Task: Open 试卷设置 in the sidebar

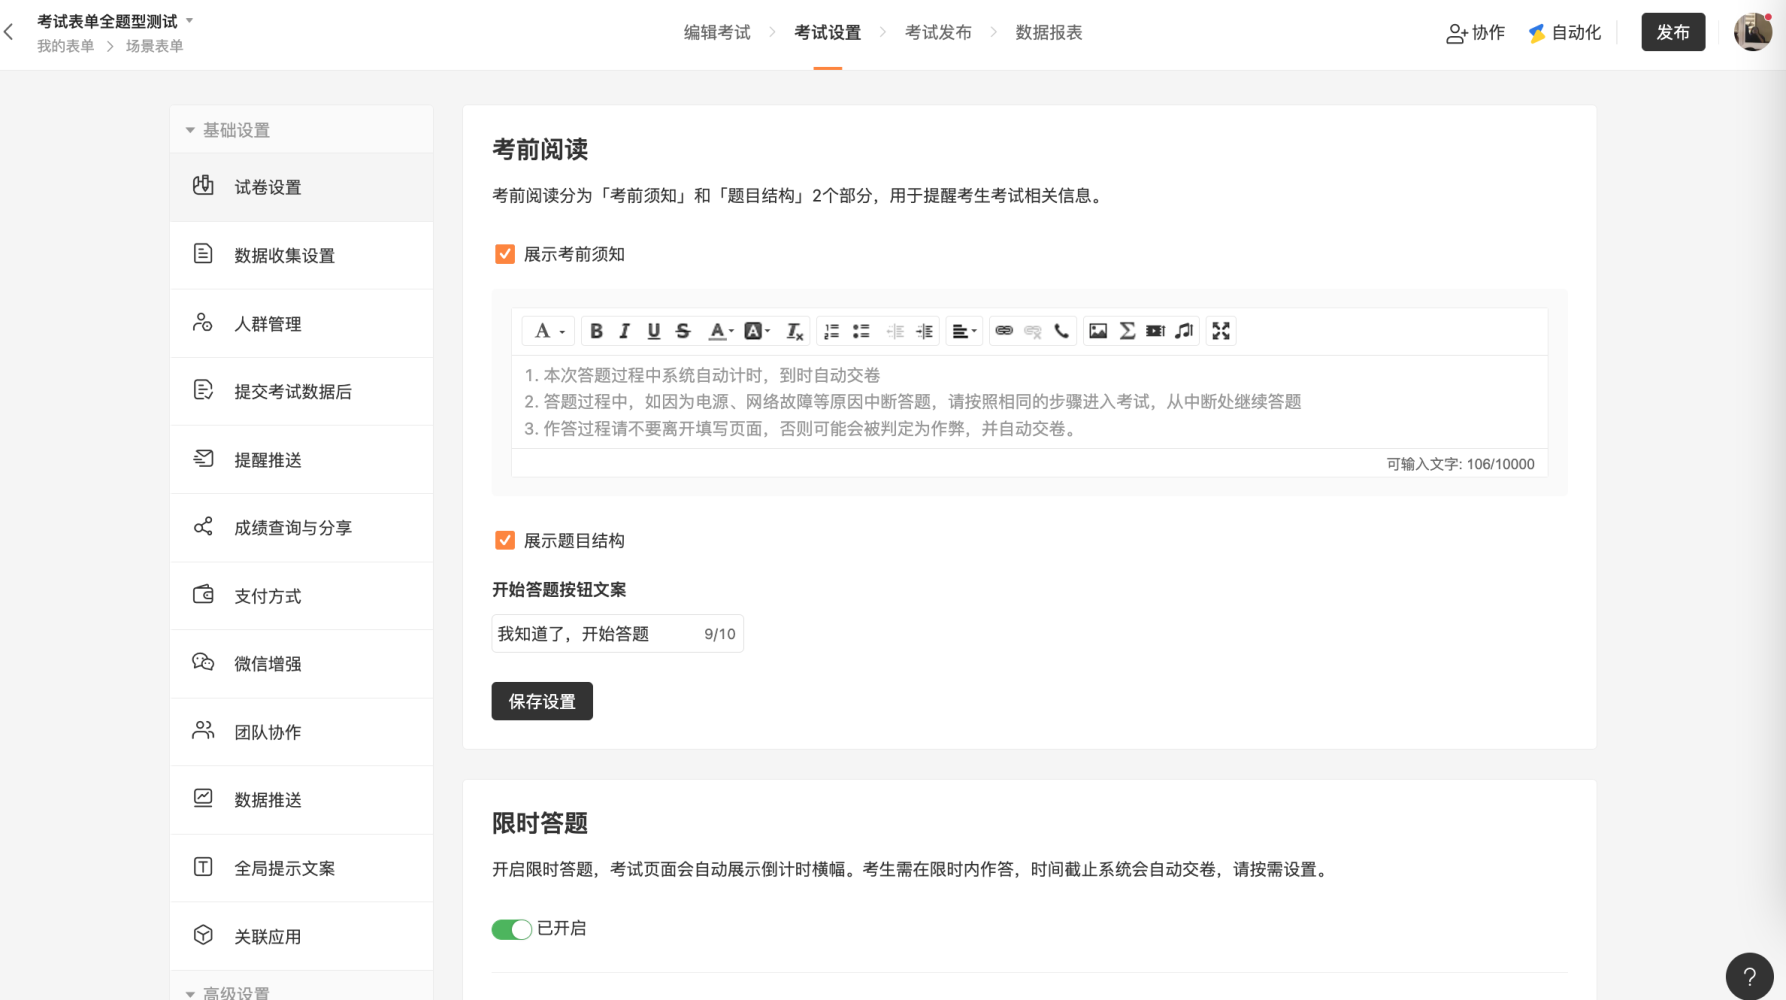Action: tap(301, 187)
